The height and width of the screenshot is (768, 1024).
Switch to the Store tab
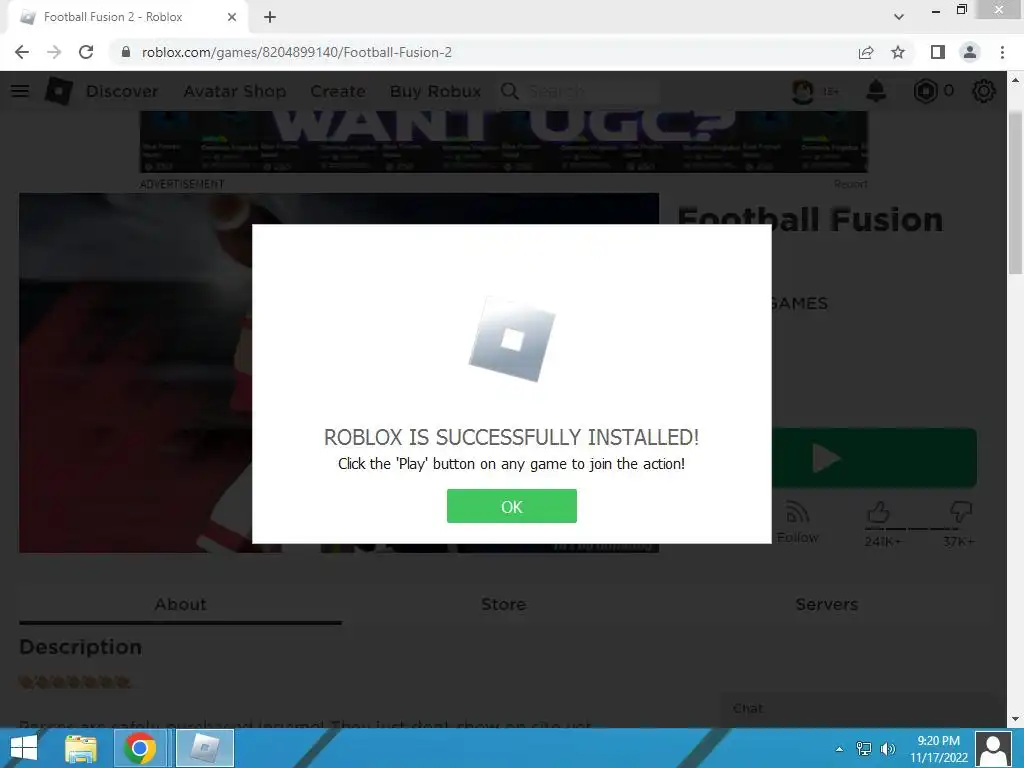coord(504,604)
